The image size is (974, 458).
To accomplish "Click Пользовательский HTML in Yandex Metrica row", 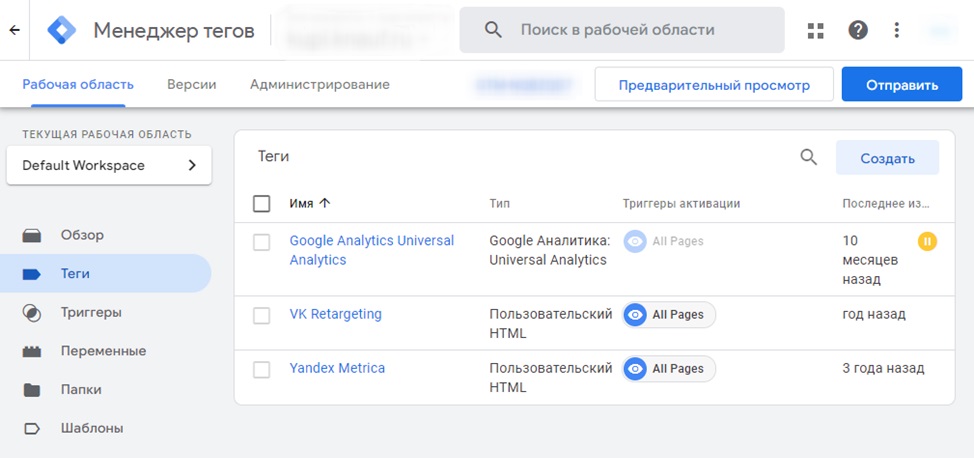I will [x=551, y=378].
